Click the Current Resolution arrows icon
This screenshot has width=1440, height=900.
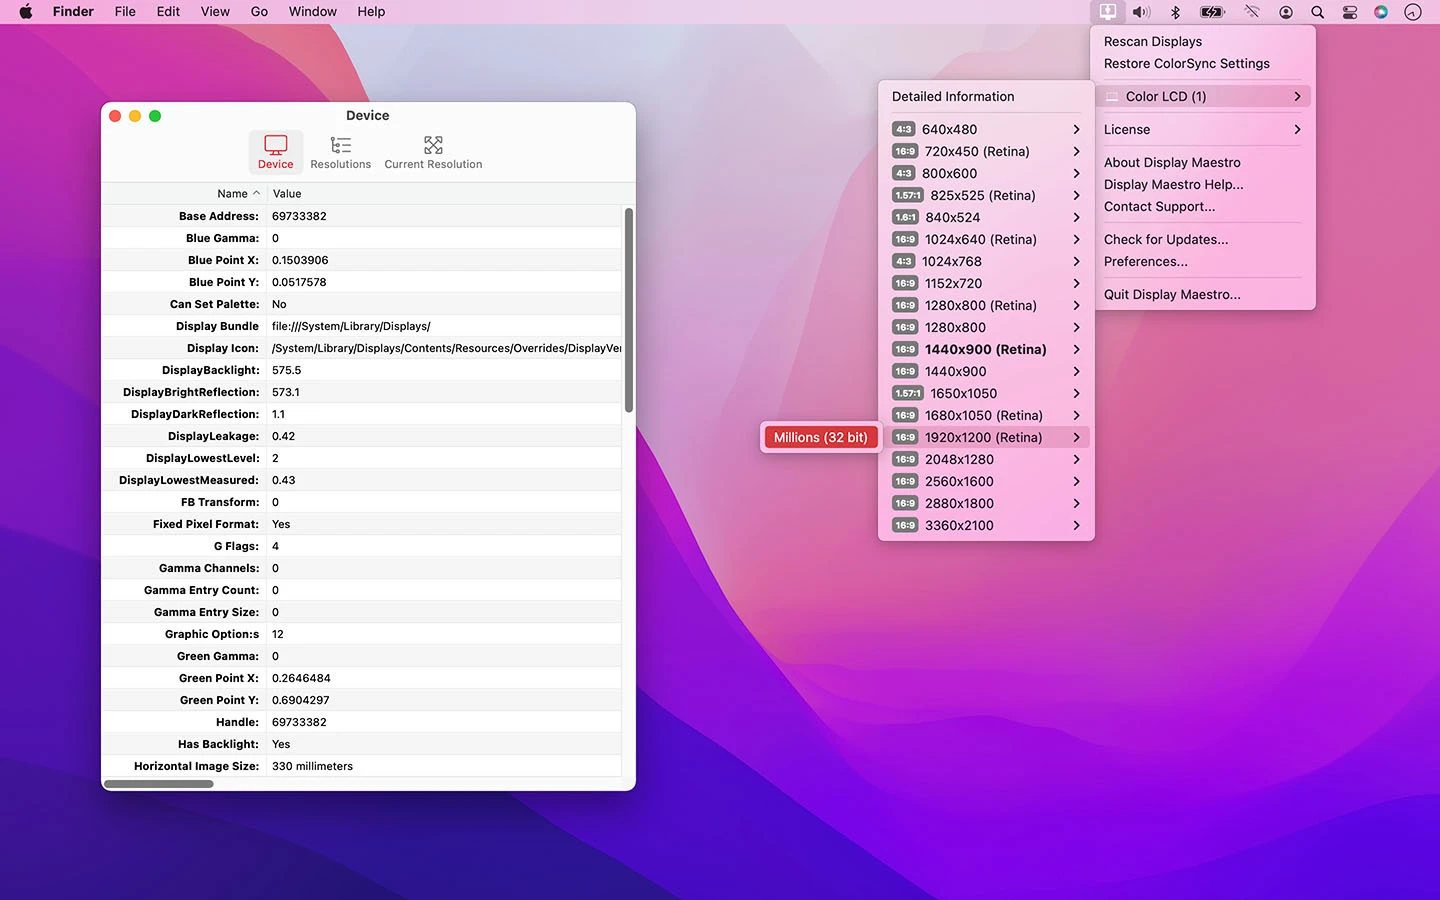coord(432,144)
